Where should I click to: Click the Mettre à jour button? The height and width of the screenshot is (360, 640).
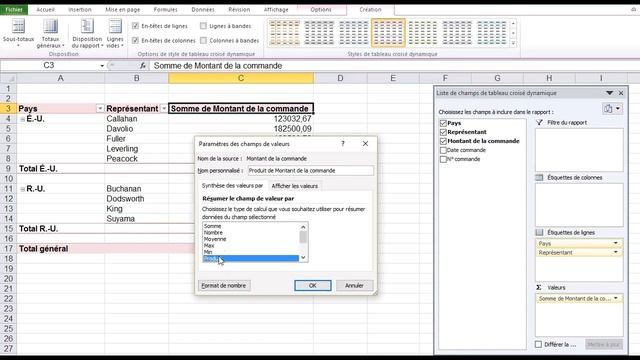tap(604, 344)
